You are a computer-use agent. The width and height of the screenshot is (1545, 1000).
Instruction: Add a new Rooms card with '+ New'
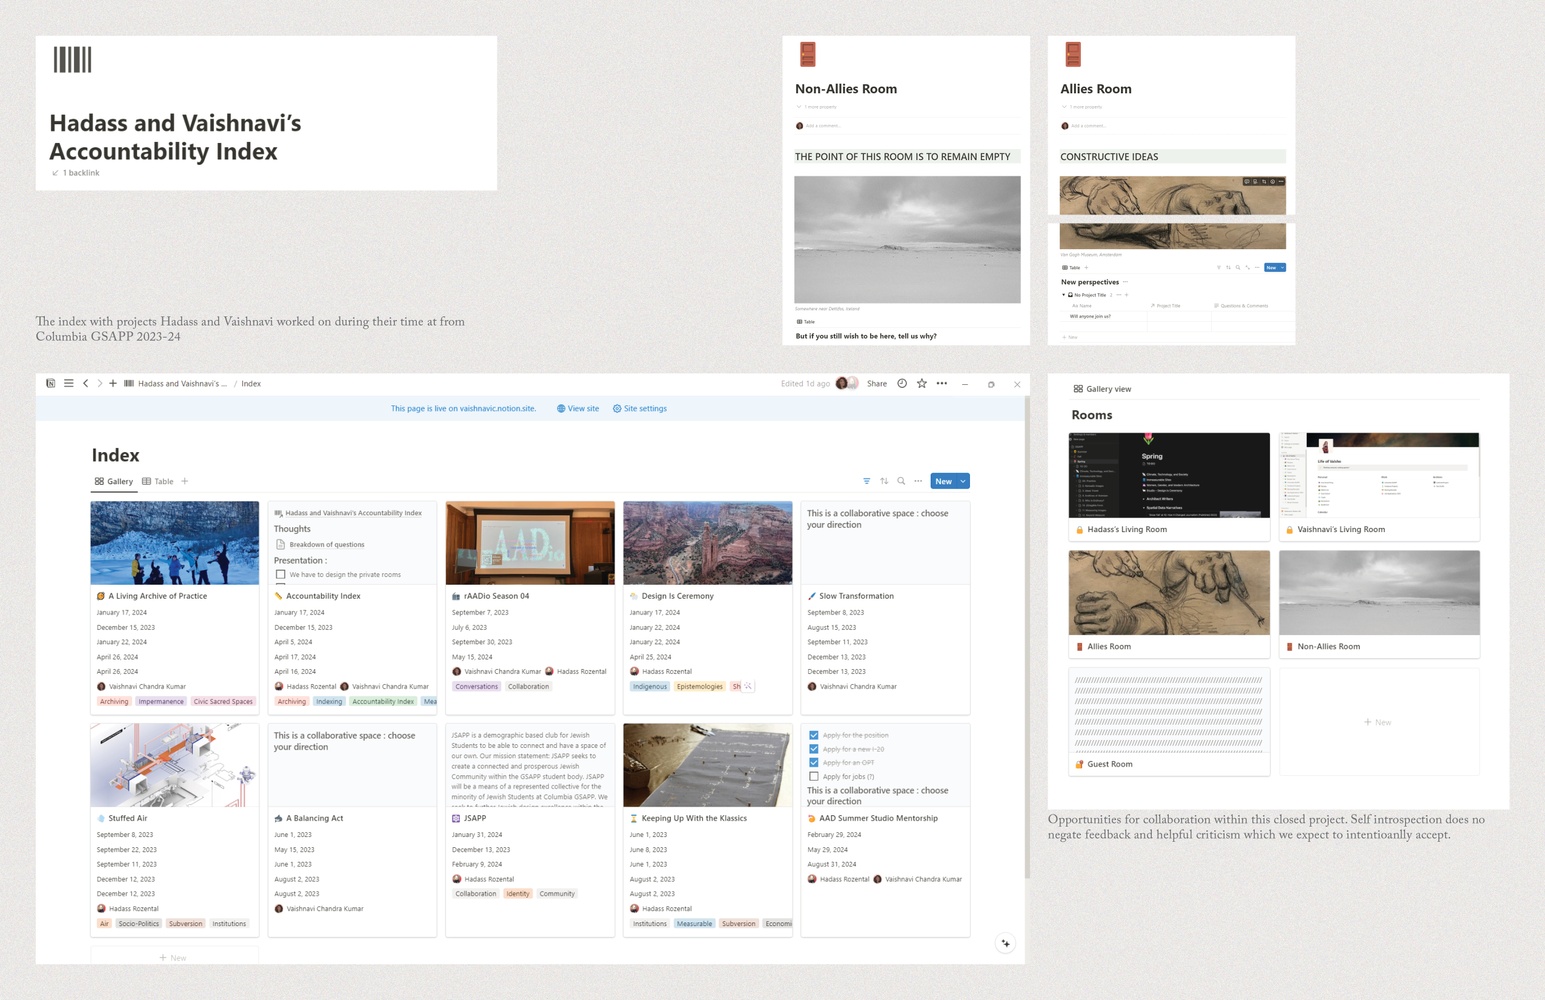pyautogui.click(x=1378, y=722)
